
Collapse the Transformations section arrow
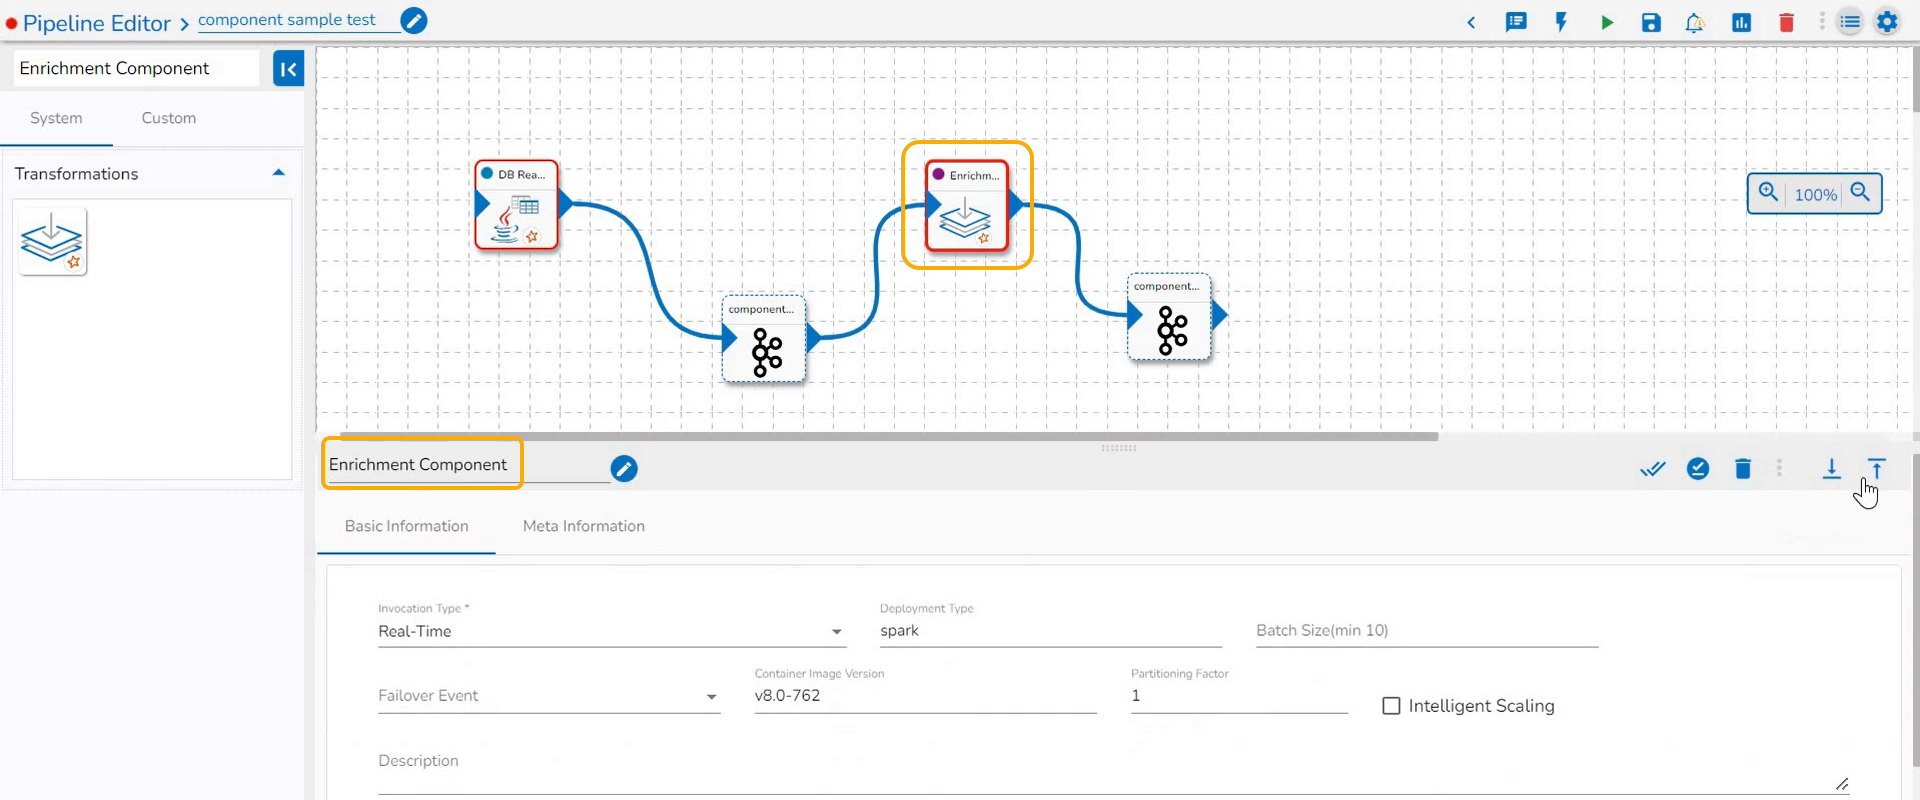(279, 173)
